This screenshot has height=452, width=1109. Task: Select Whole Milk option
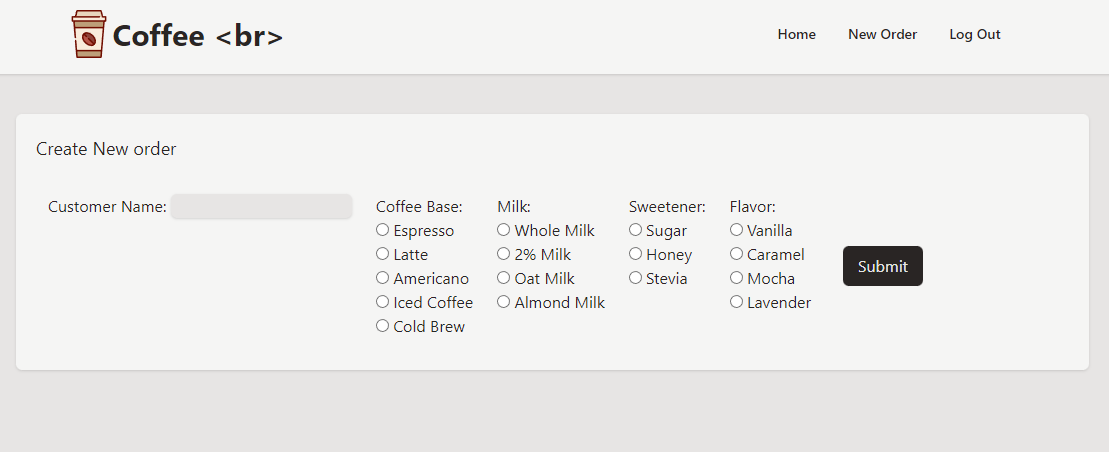504,230
